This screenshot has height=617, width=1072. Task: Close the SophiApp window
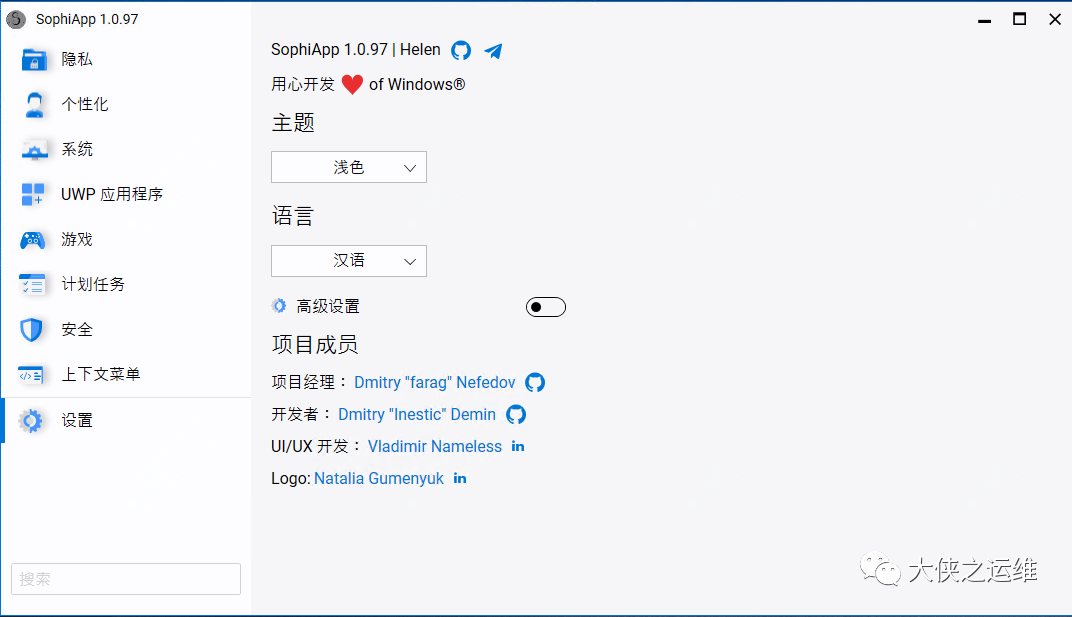[1055, 19]
